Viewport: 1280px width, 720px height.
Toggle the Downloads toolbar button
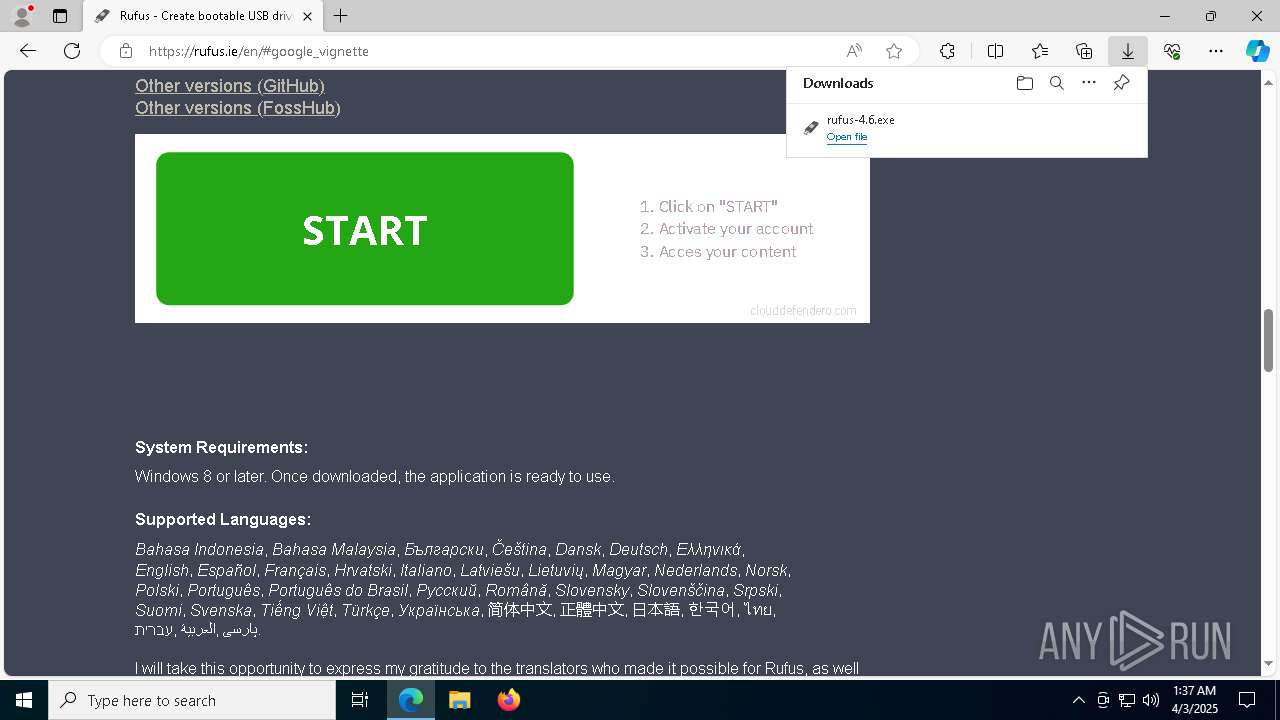1128,51
